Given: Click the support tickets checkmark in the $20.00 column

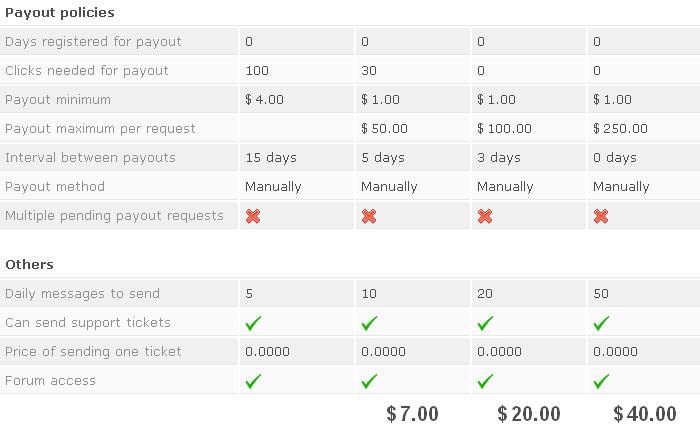Looking at the screenshot, I should (x=486, y=323).
